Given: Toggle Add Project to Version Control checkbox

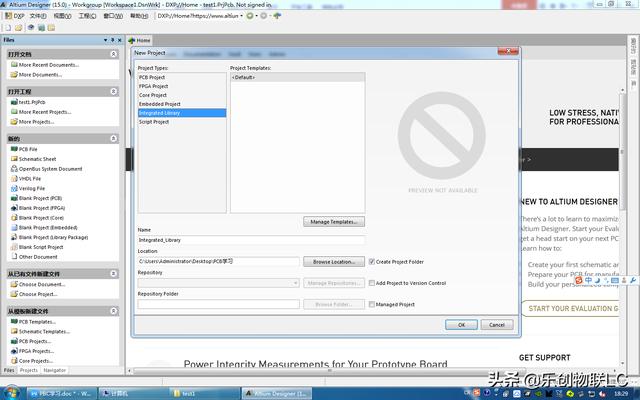Looking at the screenshot, I should tap(372, 283).
